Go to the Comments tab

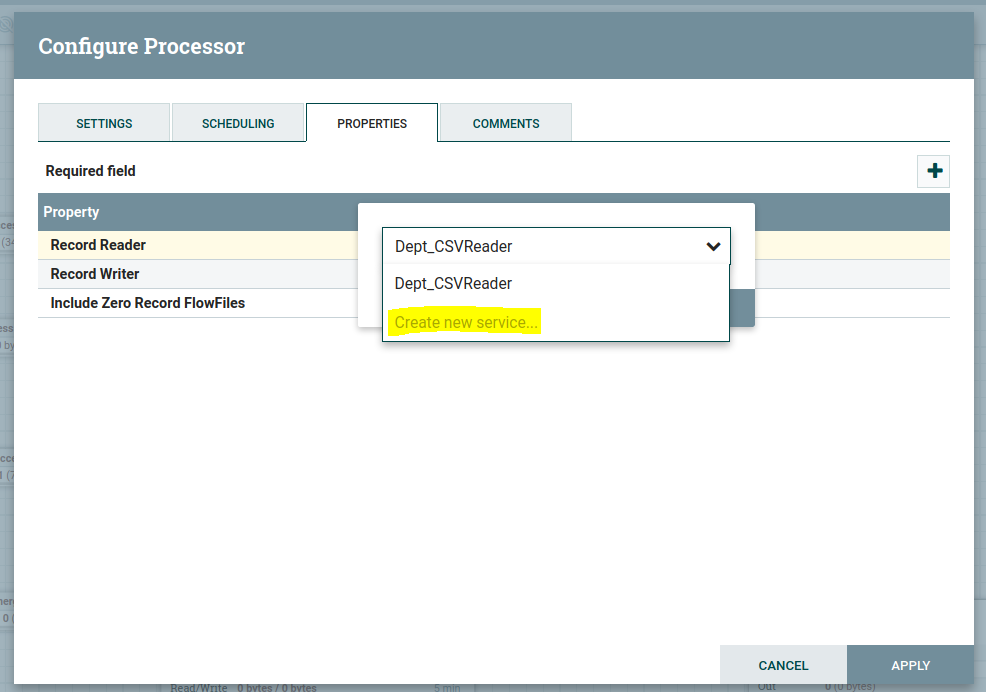pyautogui.click(x=506, y=123)
